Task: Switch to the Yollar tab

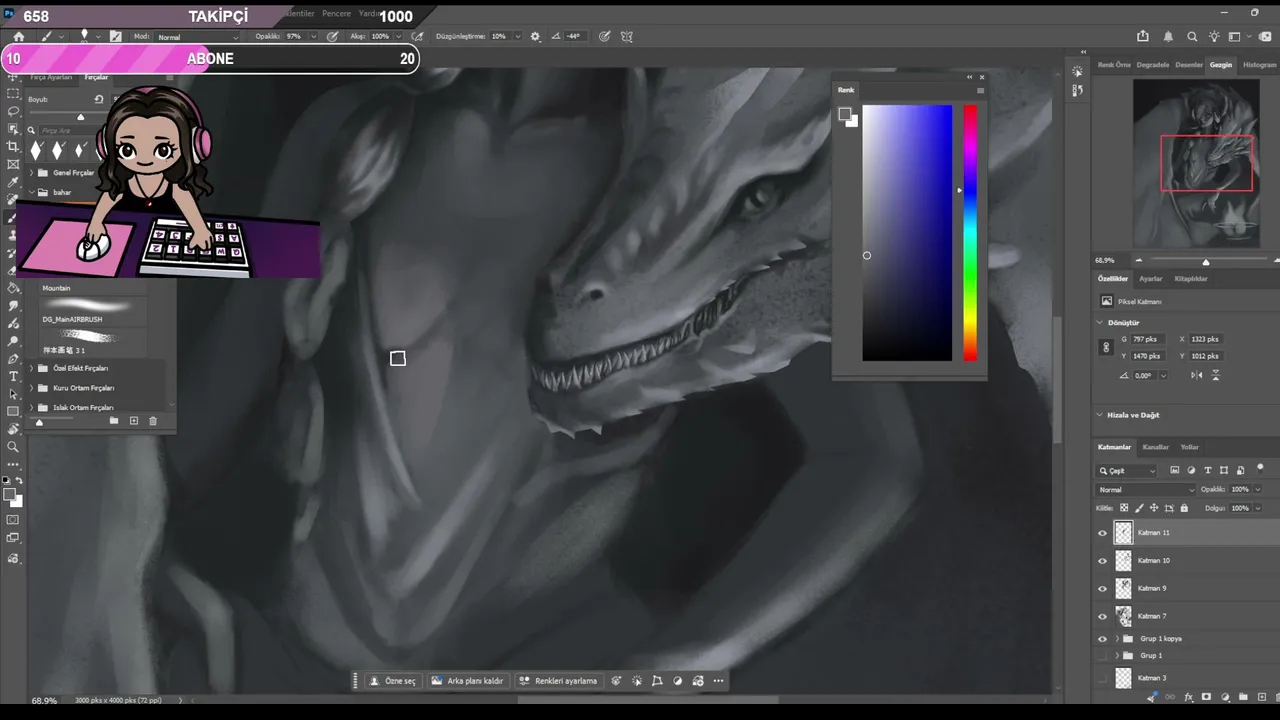Action: pyautogui.click(x=1189, y=447)
